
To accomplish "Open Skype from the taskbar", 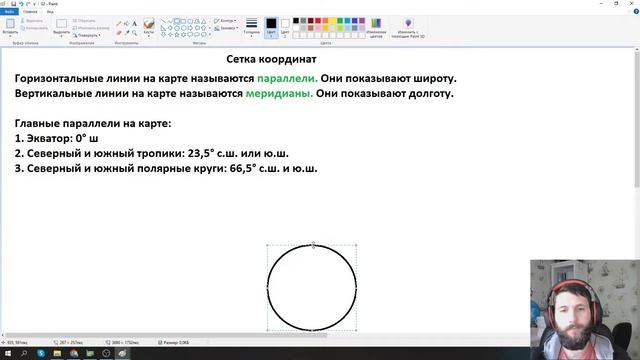I will coord(41,353).
